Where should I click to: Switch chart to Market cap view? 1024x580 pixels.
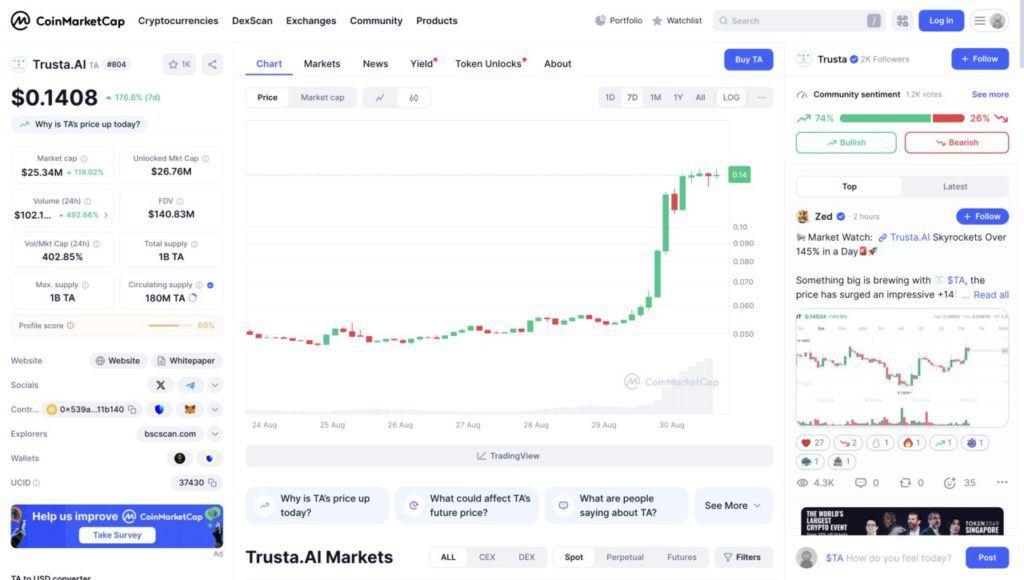click(x=322, y=98)
